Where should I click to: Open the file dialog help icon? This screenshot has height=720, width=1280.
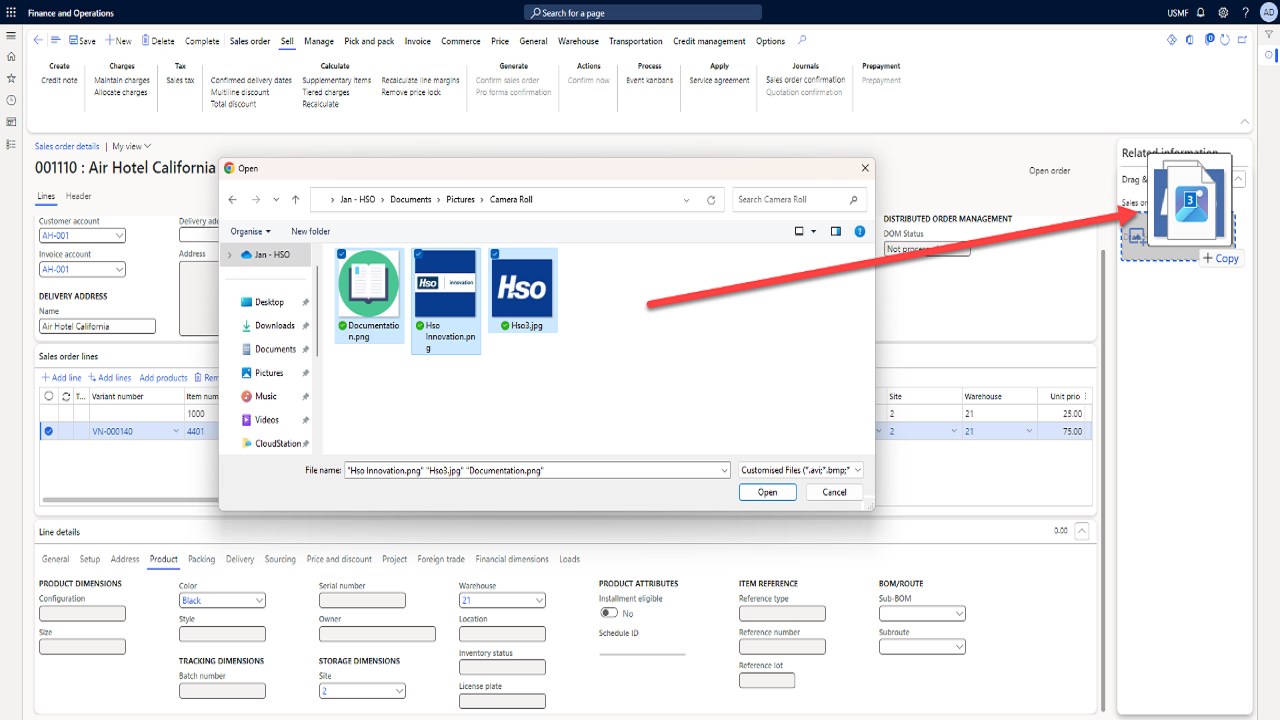click(x=860, y=231)
